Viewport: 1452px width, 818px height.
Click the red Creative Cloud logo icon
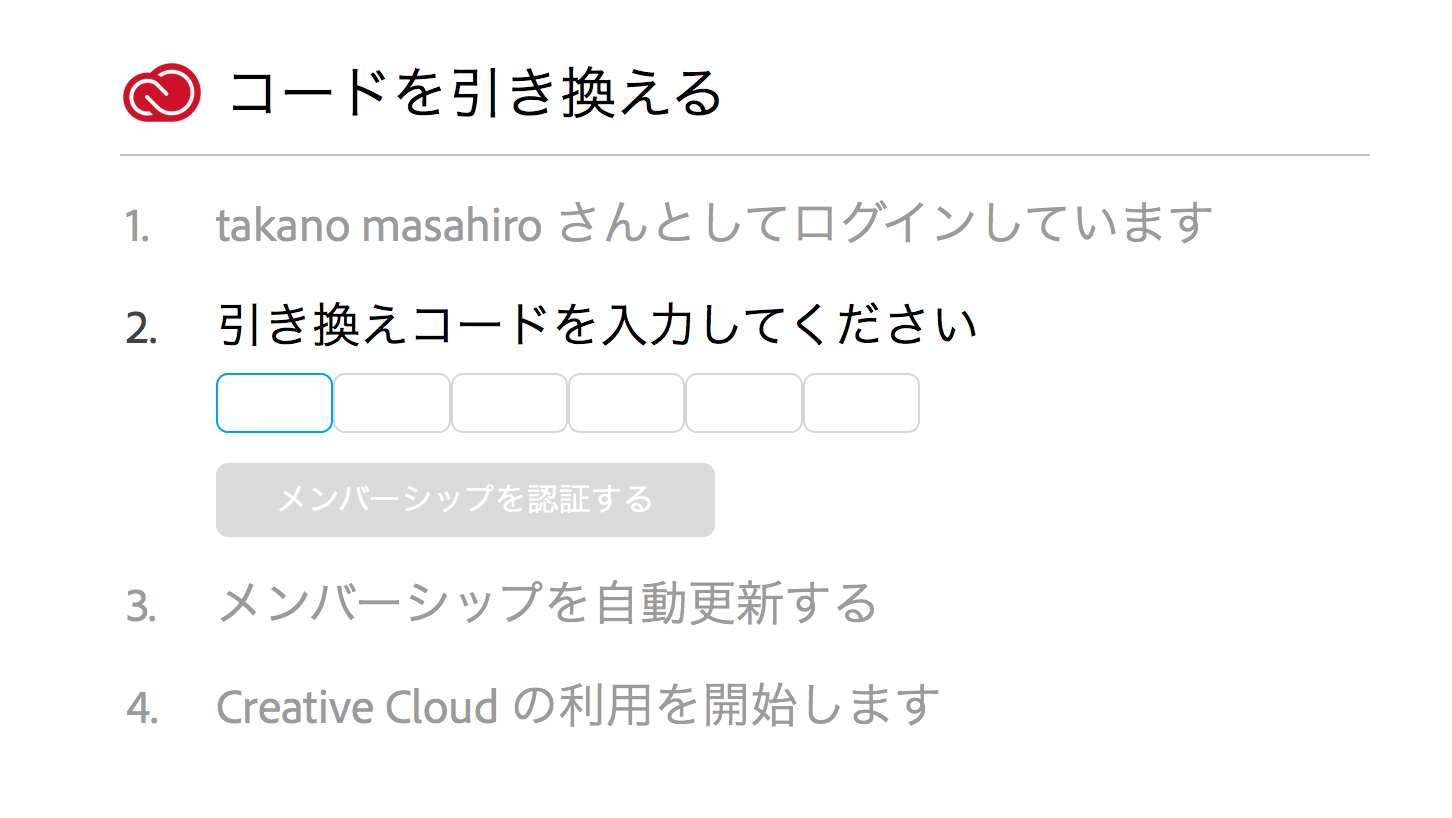162,93
